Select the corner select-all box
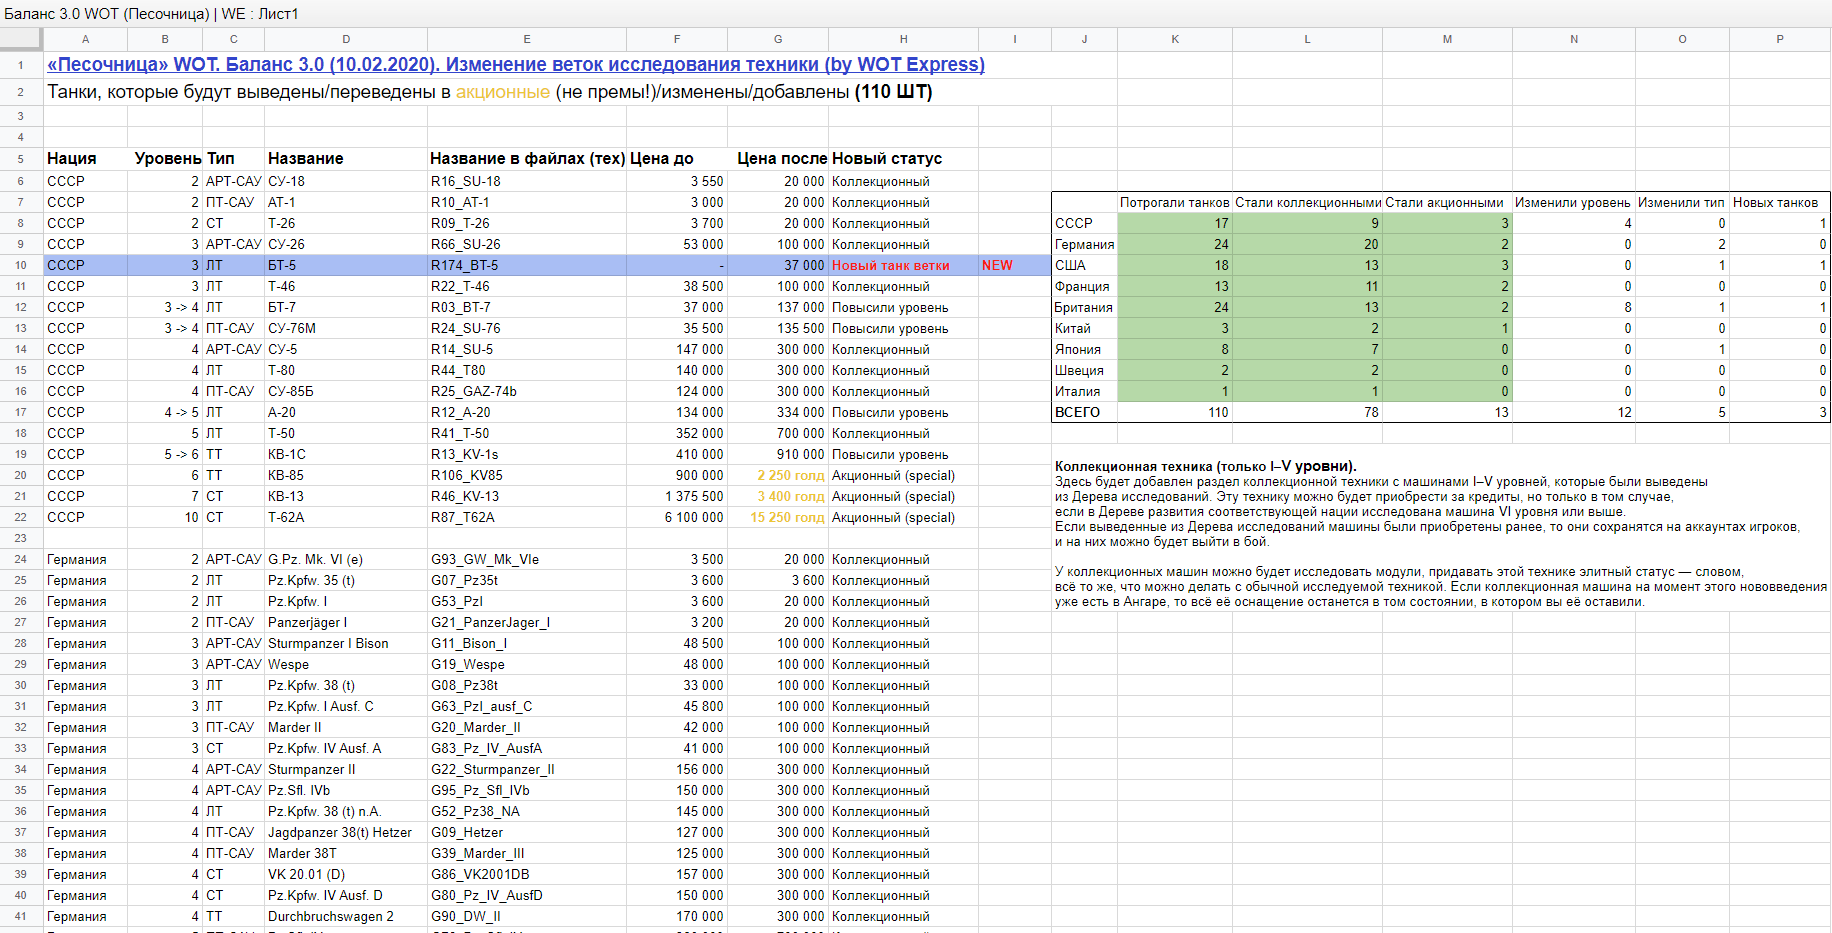The height and width of the screenshot is (933, 1832). pyautogui.click(x=21, y=39)
